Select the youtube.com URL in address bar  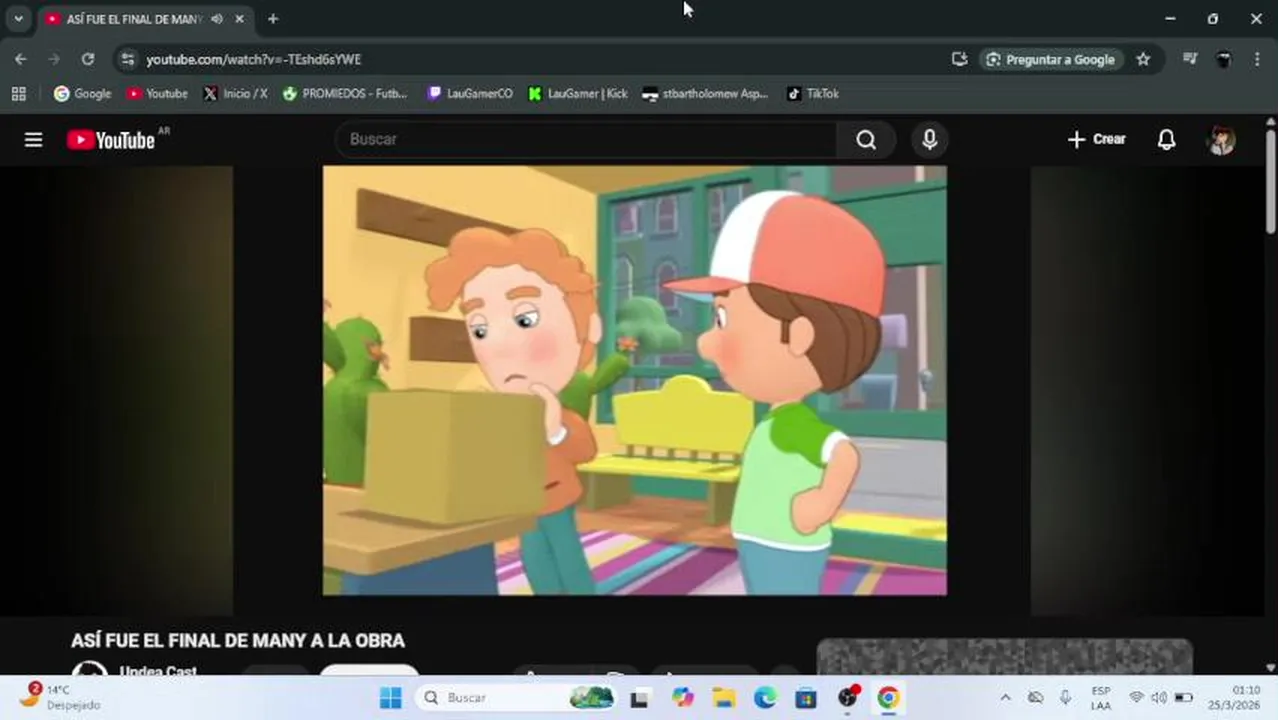click(254, 60)
